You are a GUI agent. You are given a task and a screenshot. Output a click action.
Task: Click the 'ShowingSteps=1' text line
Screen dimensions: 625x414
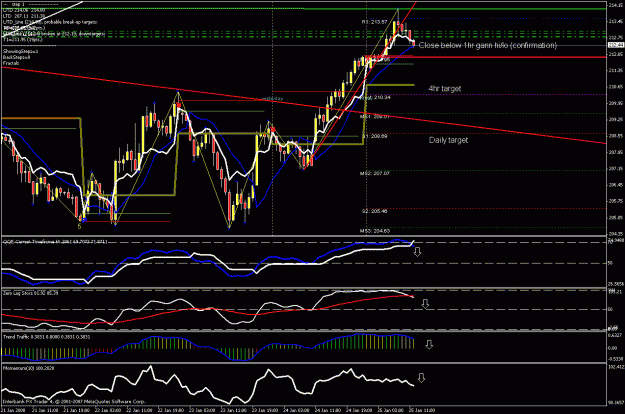coord(20,51)
